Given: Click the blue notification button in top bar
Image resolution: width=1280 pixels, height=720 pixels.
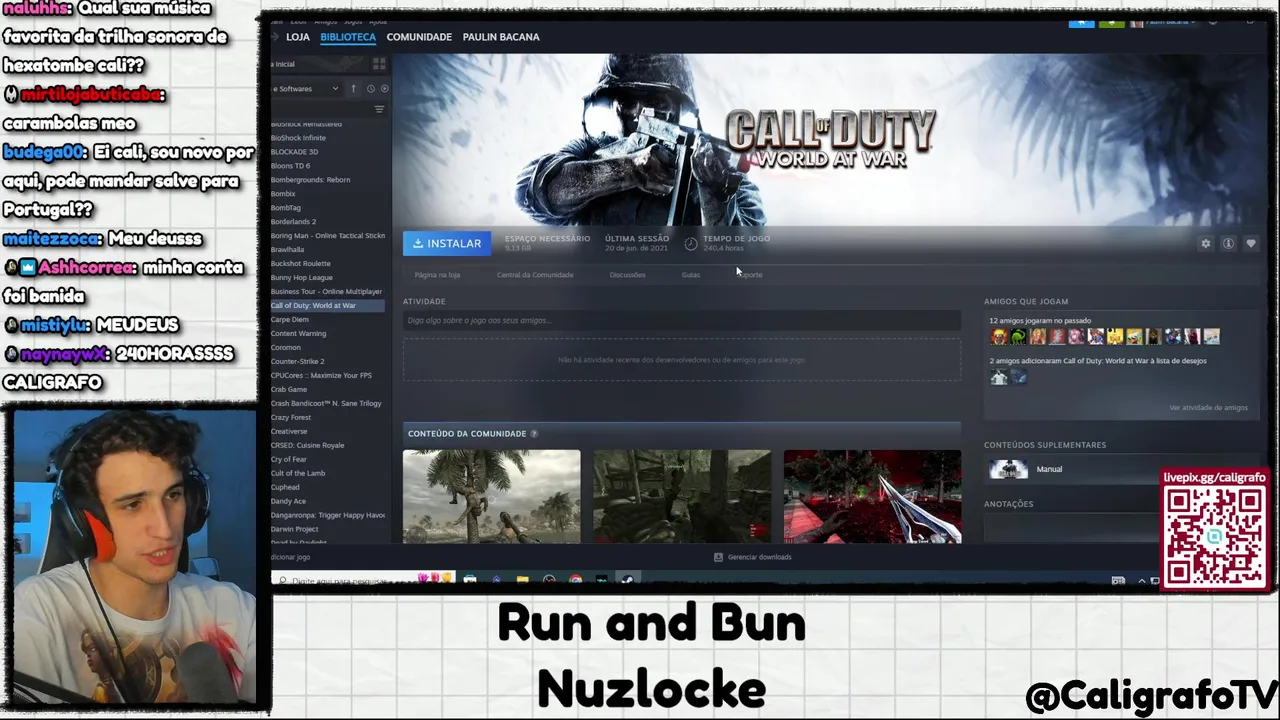Looking at the screenshot, I should coord(1081,22).
